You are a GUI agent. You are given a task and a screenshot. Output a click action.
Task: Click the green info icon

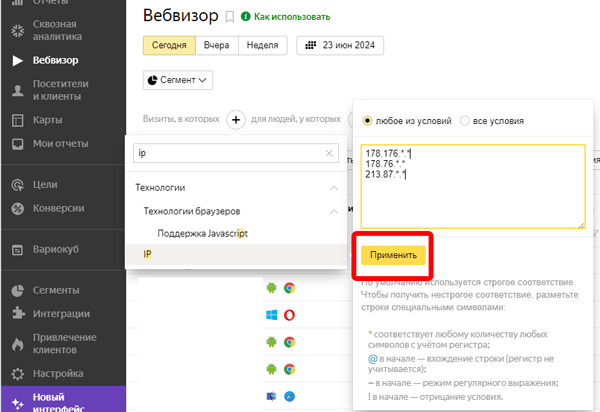click(x=245, y=16)
